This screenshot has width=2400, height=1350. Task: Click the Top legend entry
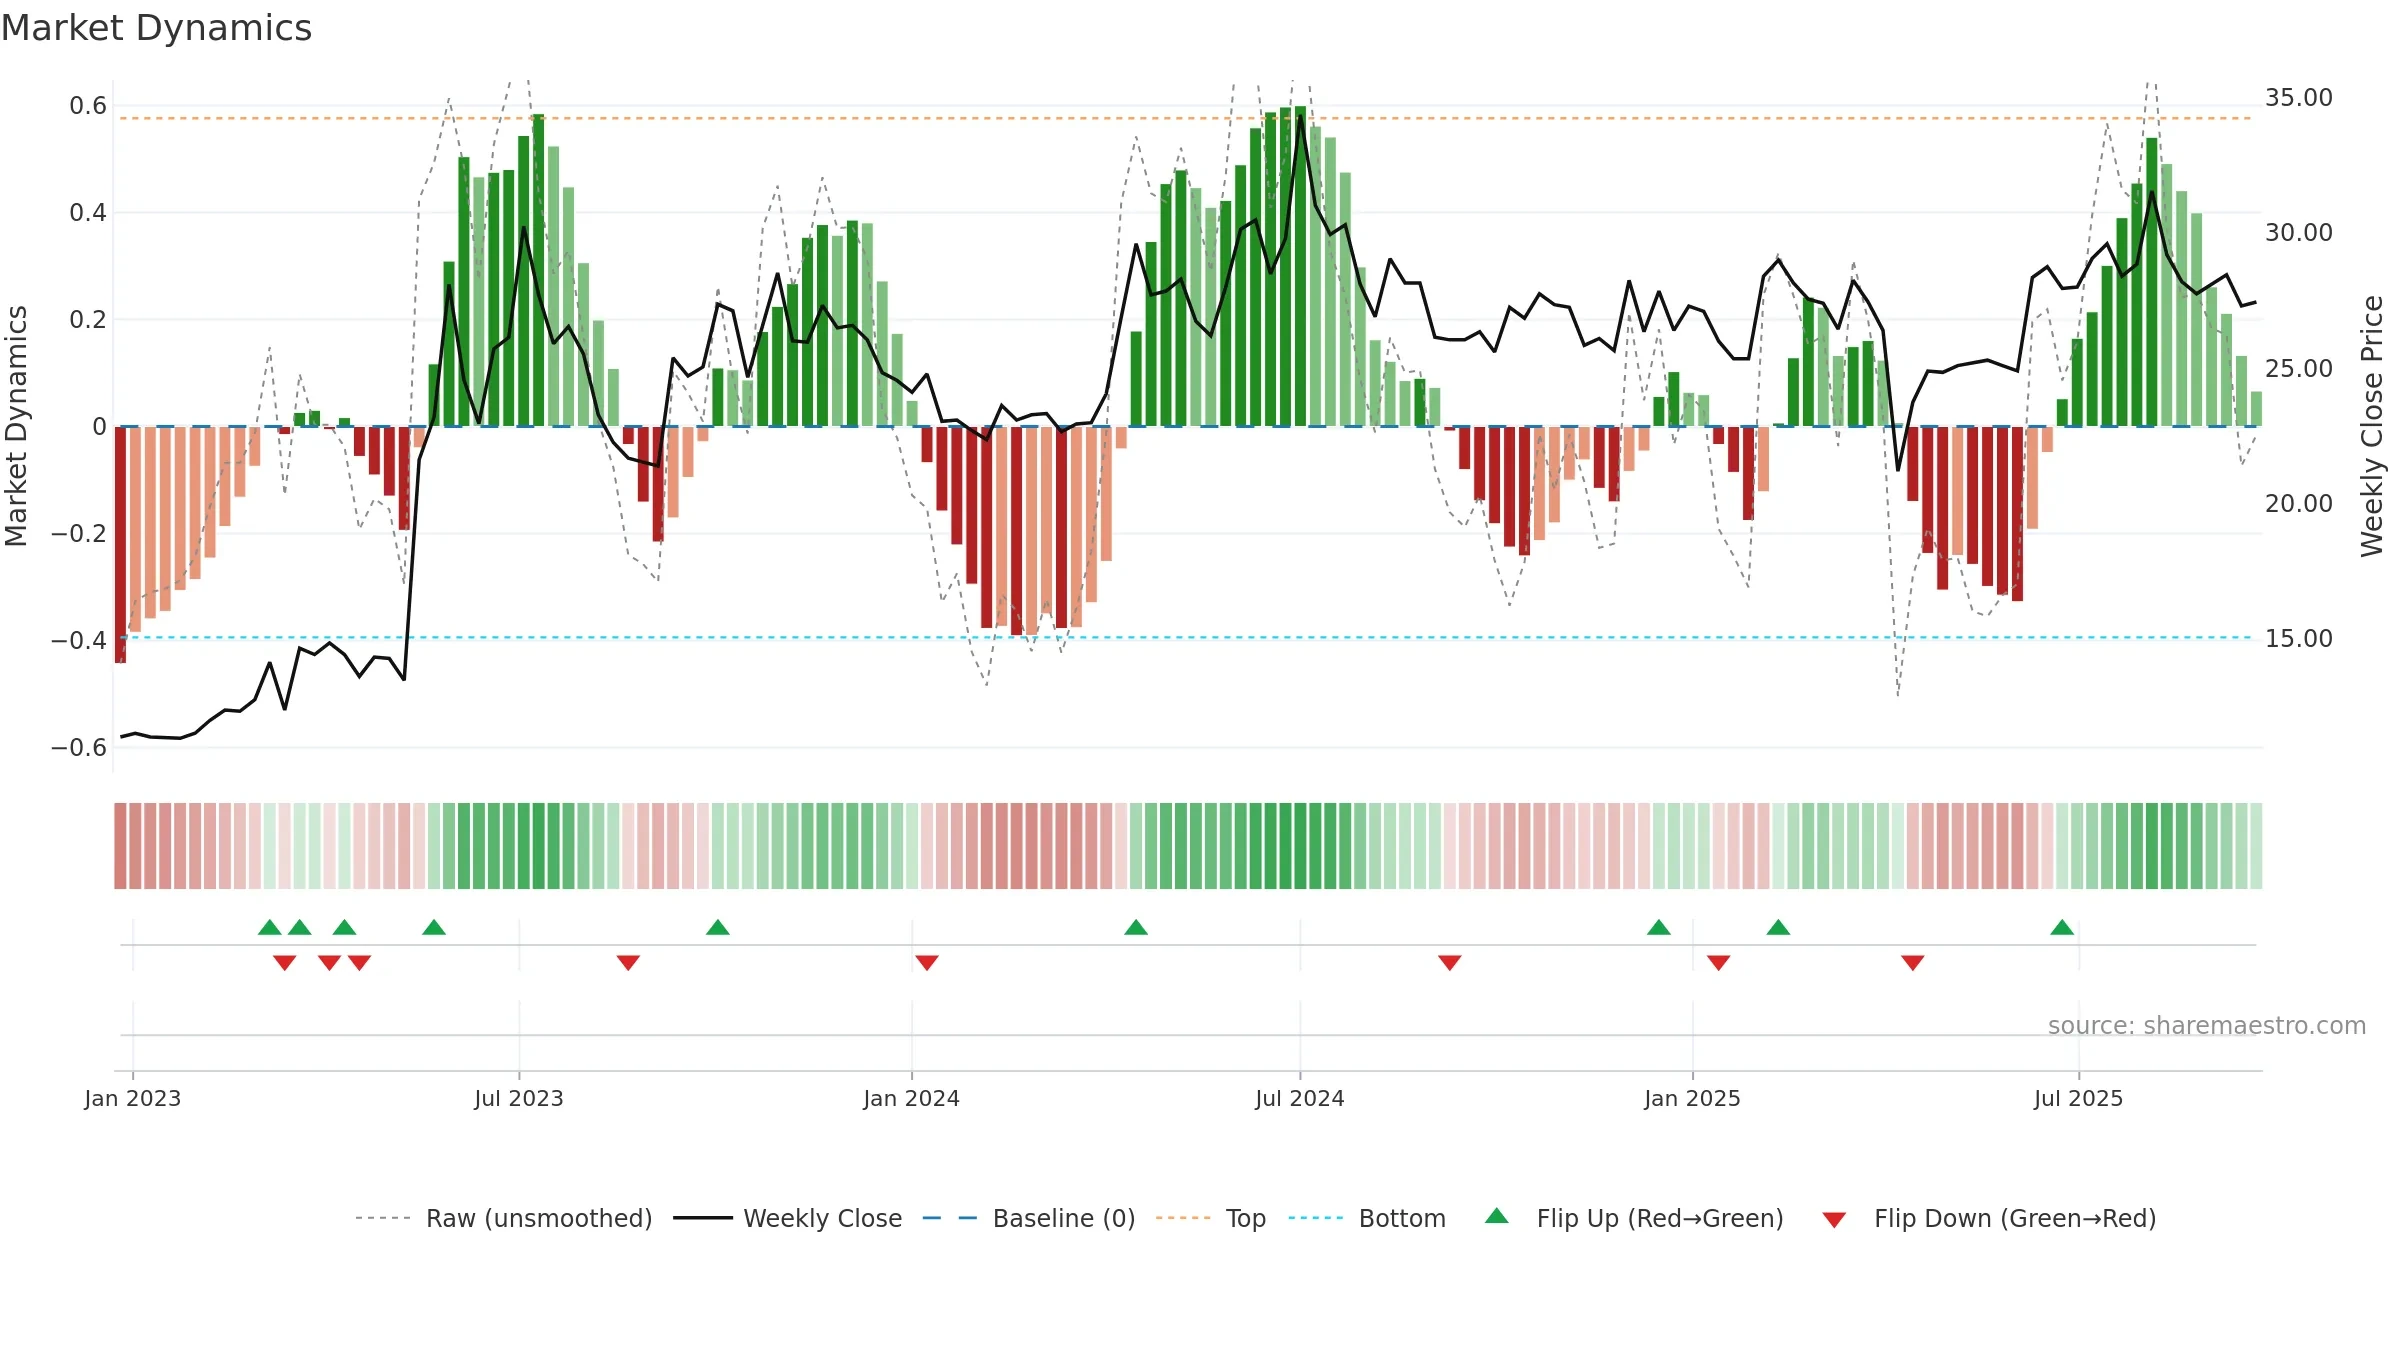pyautogui.click(x=1211, y=1218)
